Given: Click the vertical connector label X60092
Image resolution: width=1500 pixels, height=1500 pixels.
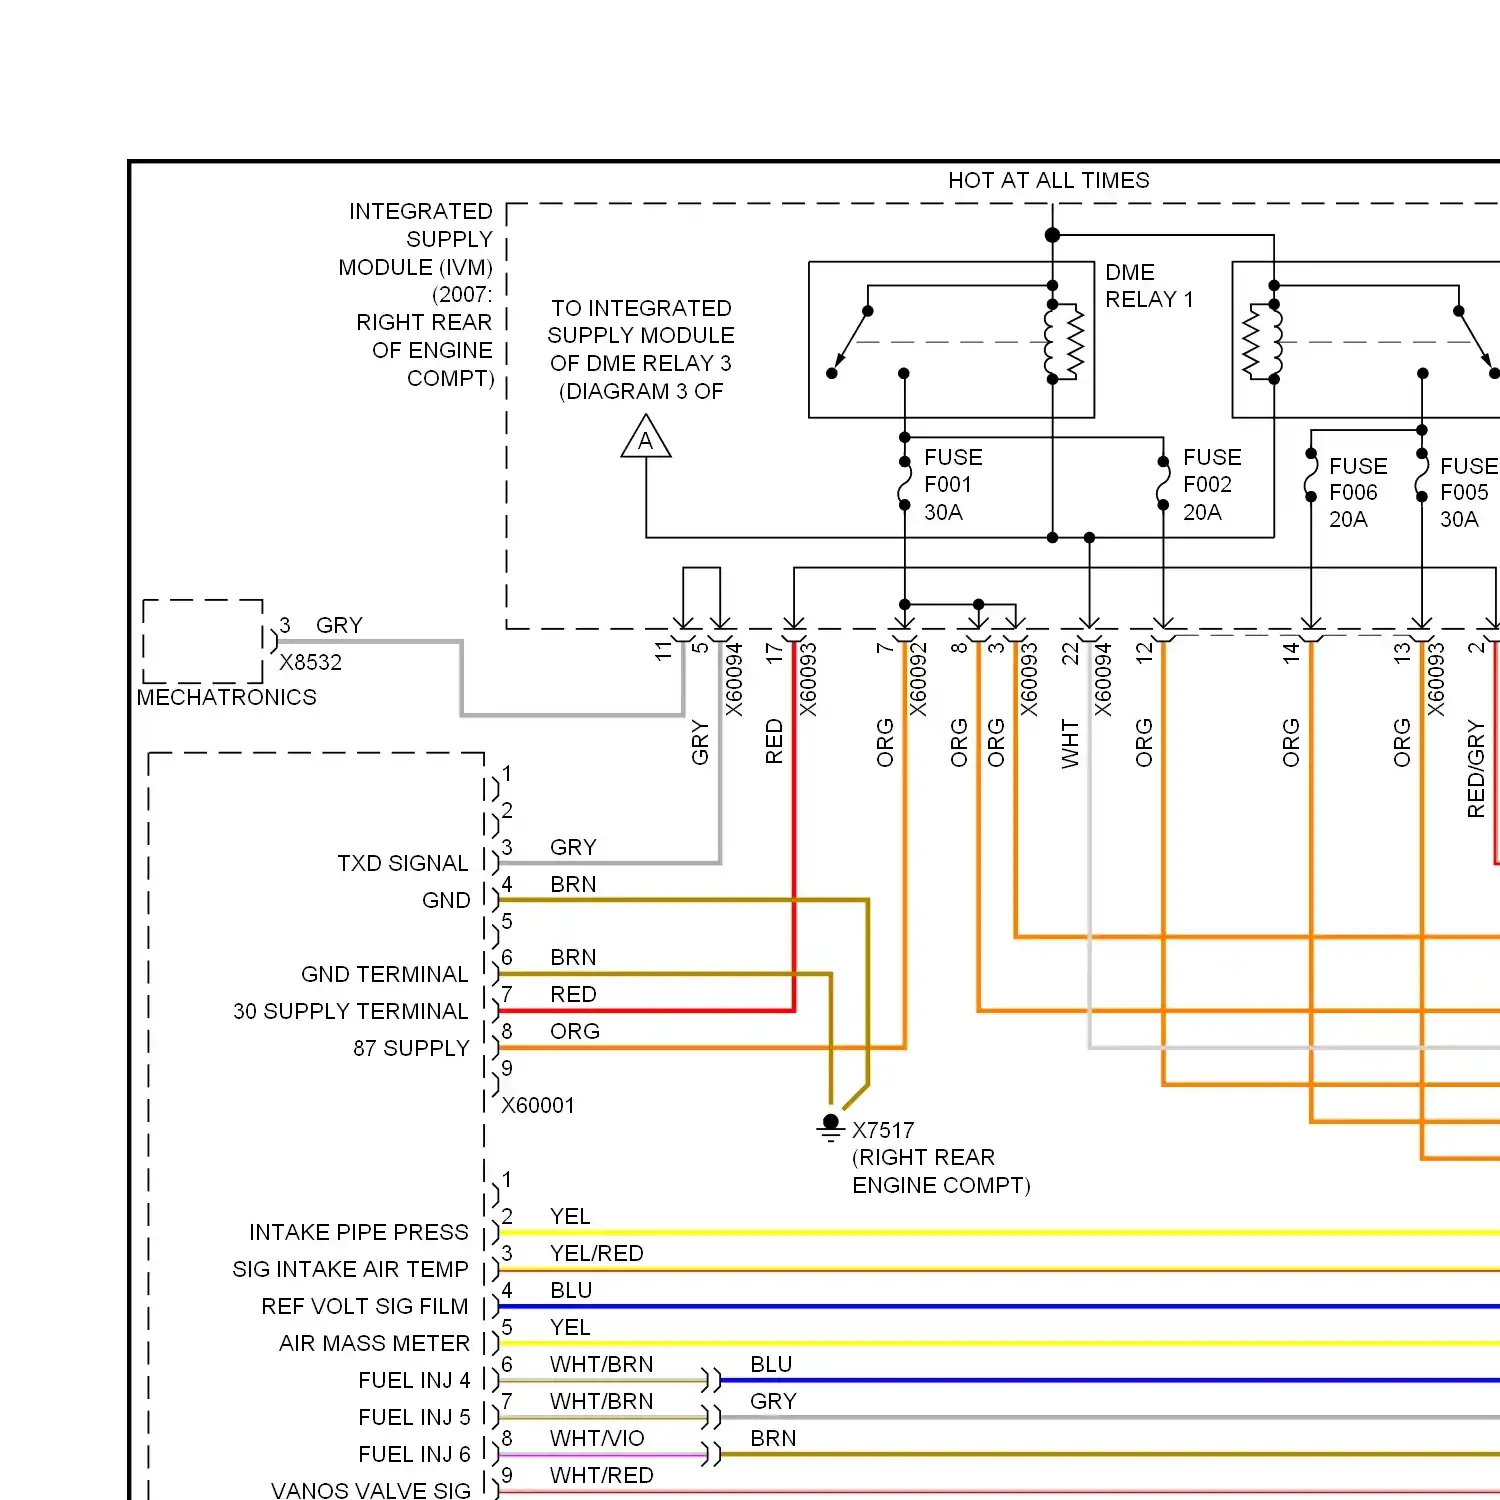Looking at the screenshot, I should [x=918, y=679].
